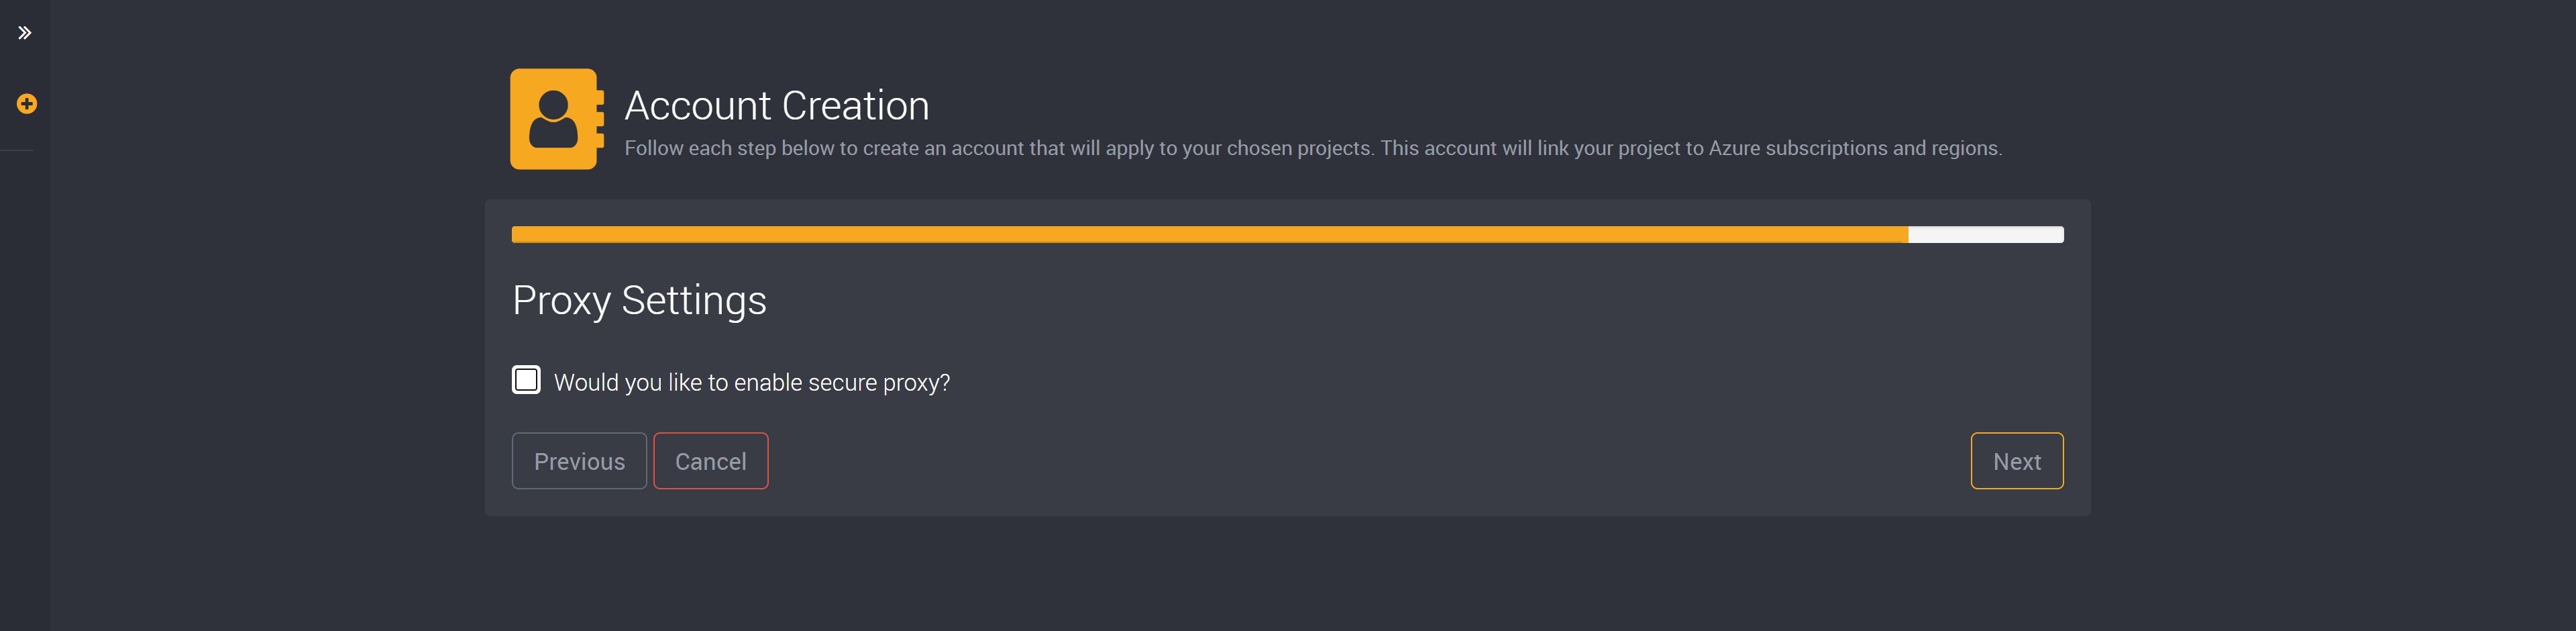
Task: Click the 'Would you like to enable secure proxy?' label
Action: (752, 383)
